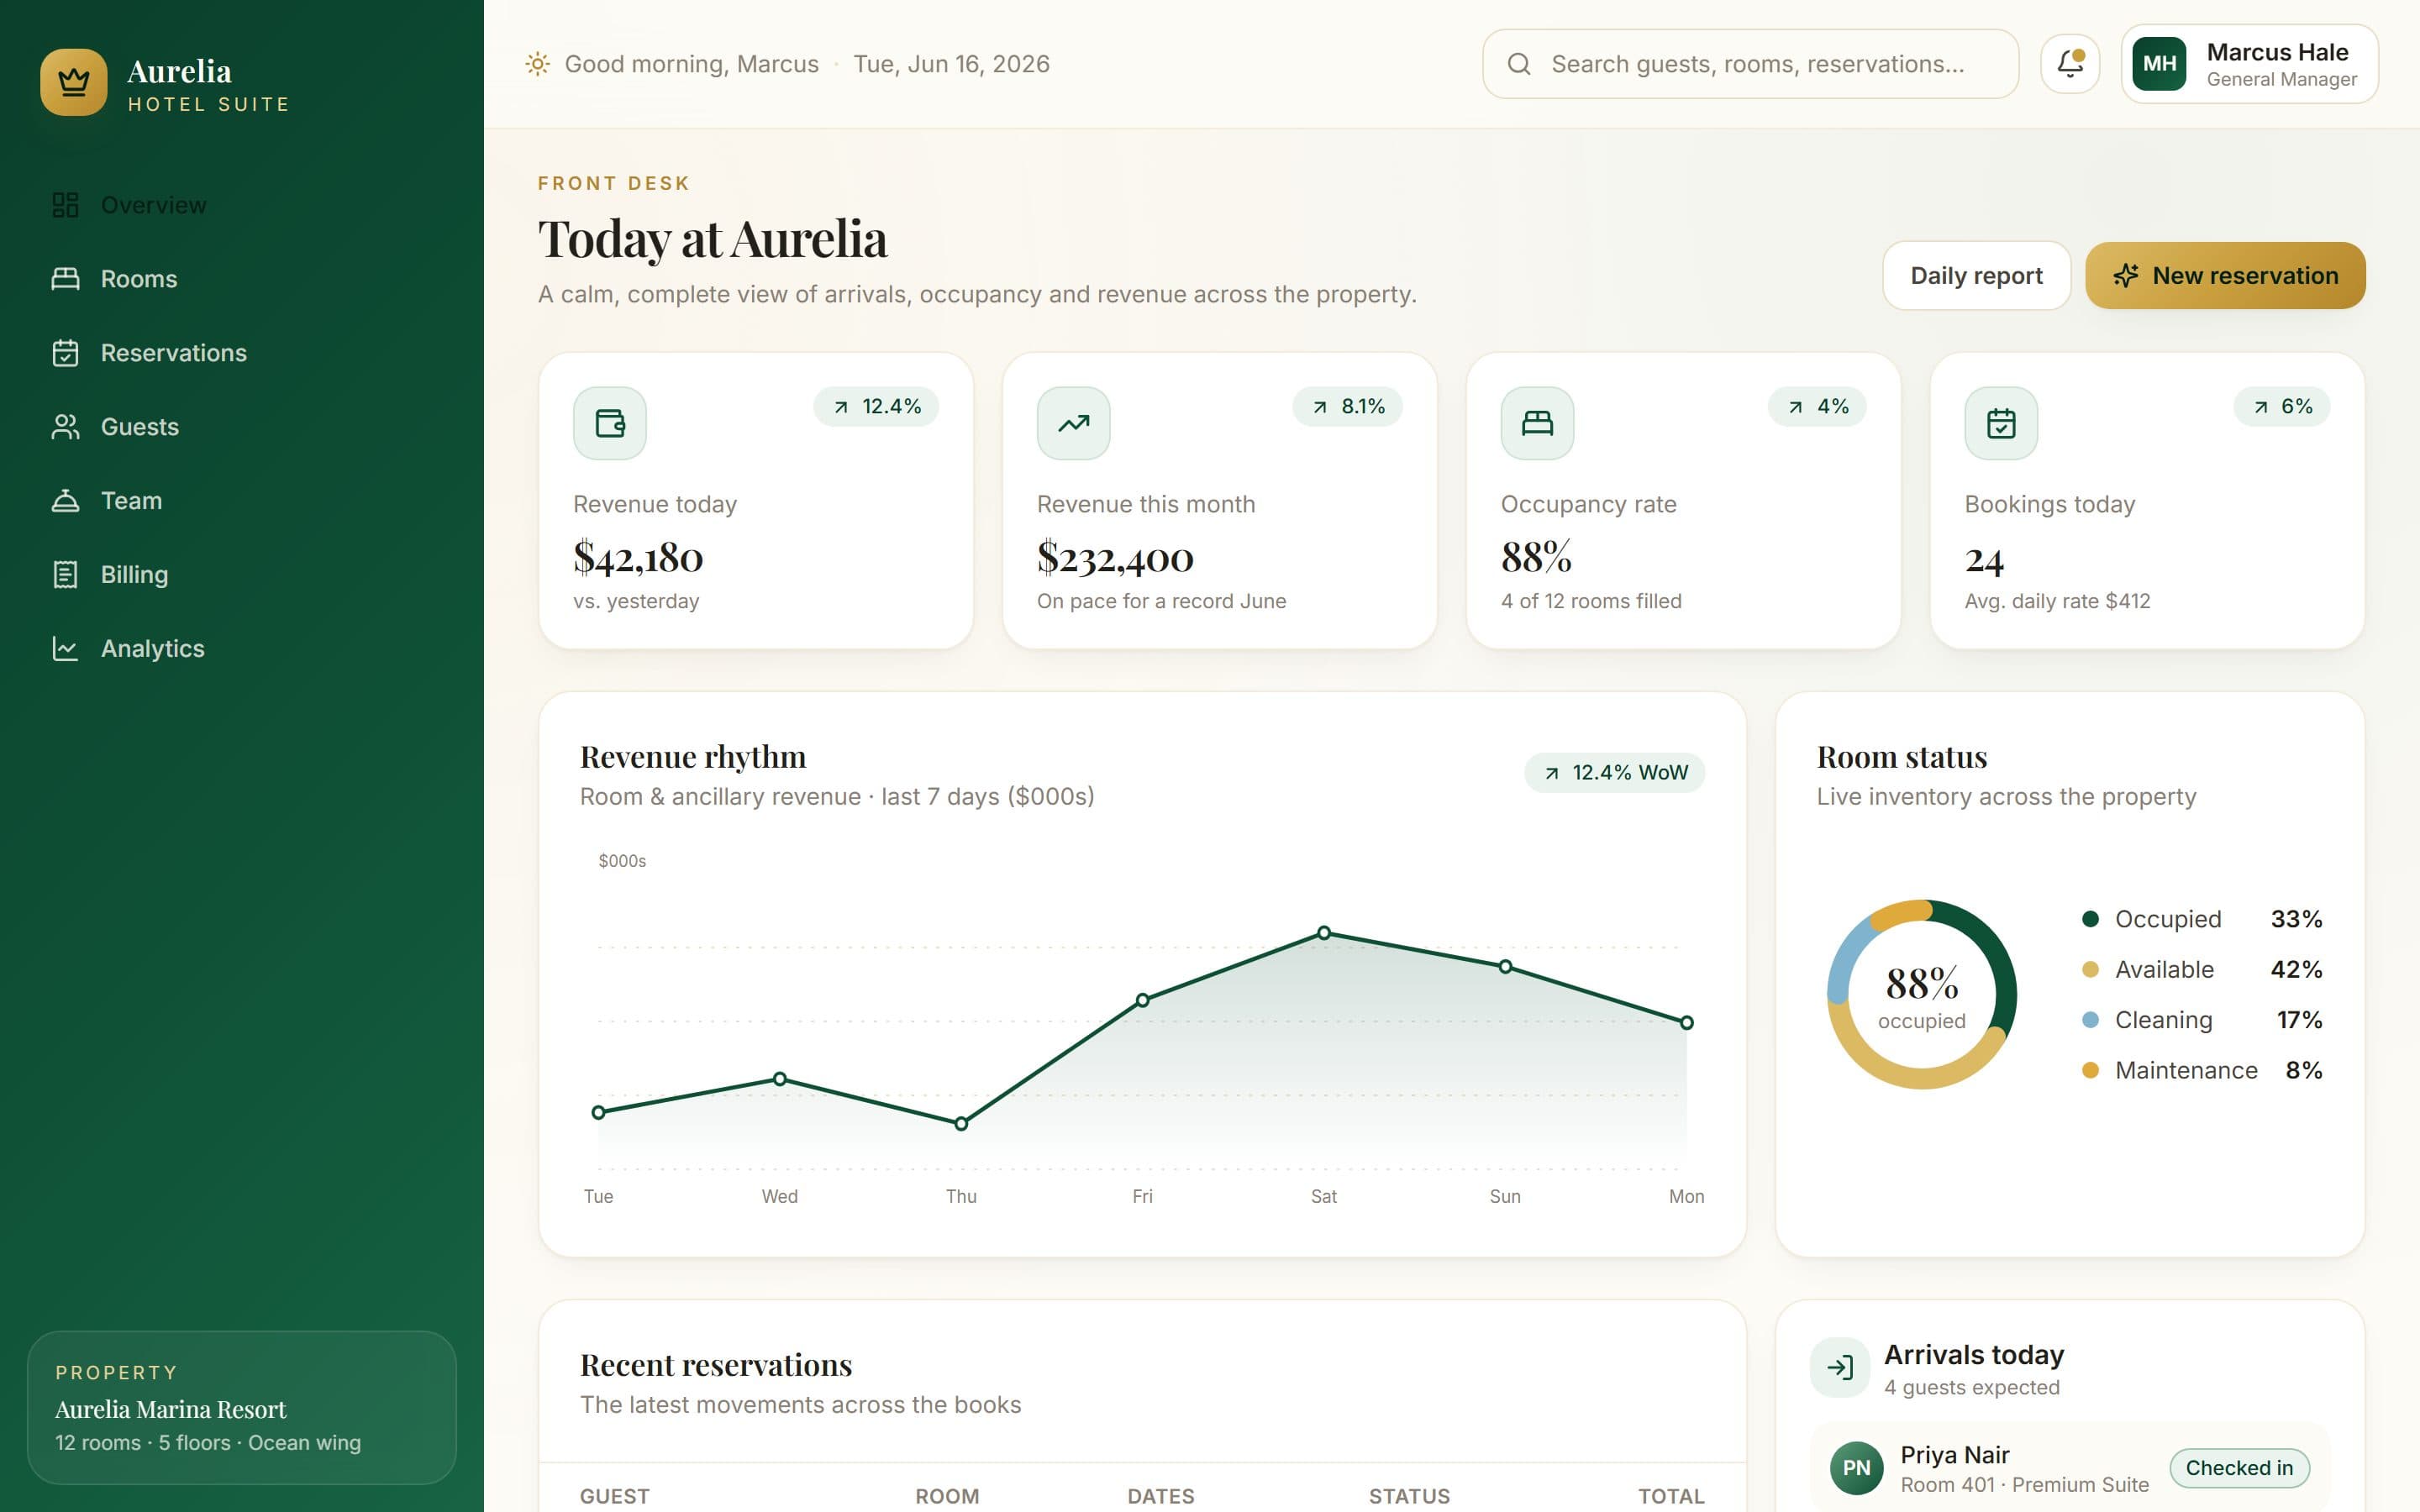The height and width of the screenshot is (1512, 2420).
Task: Click the STATUS column header
Action: (x=1409, y=1496)
